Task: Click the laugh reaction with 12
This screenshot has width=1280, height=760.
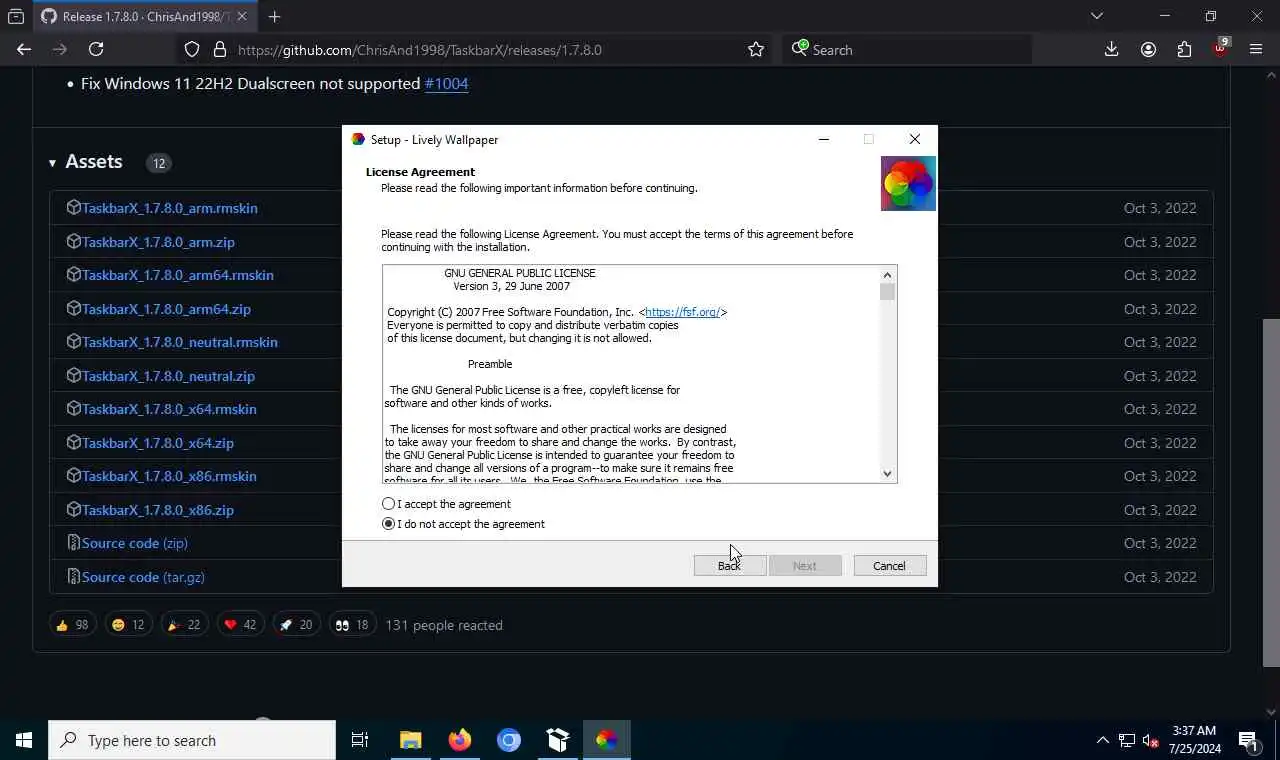Action: (128, 625)
